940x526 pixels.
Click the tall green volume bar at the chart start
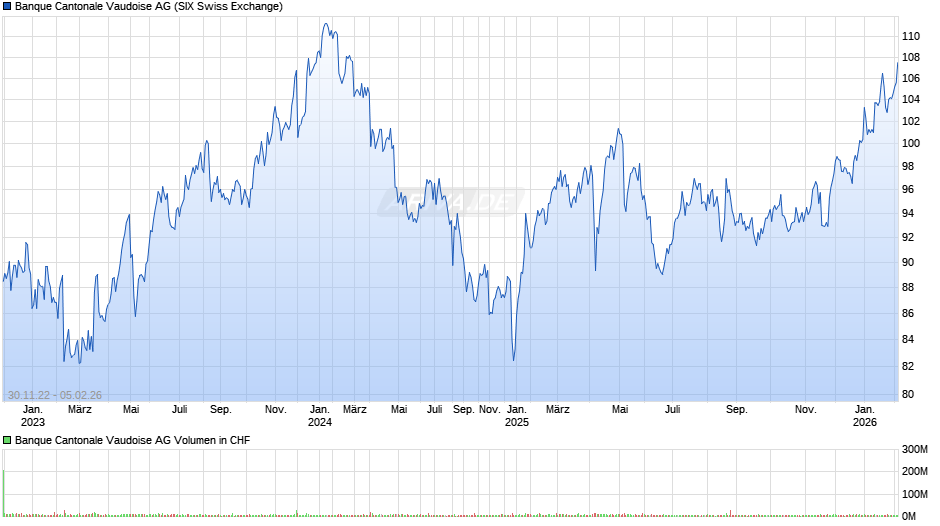click(4, 493)
